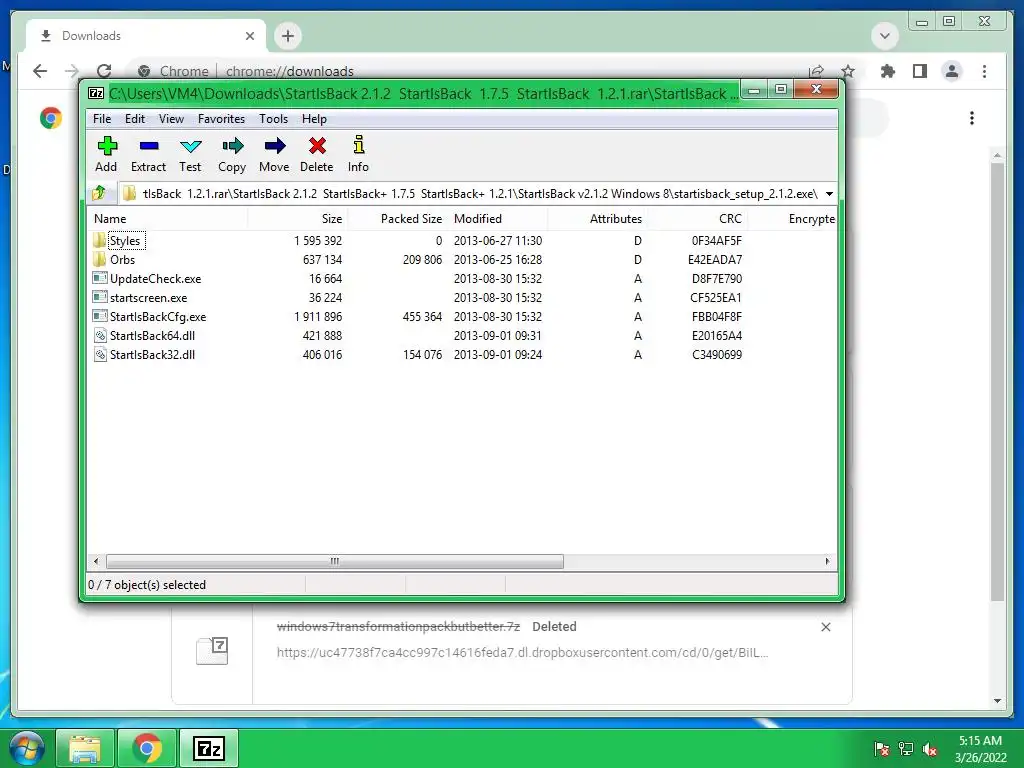Open Chrome profile avatar icon

point(952,71)
